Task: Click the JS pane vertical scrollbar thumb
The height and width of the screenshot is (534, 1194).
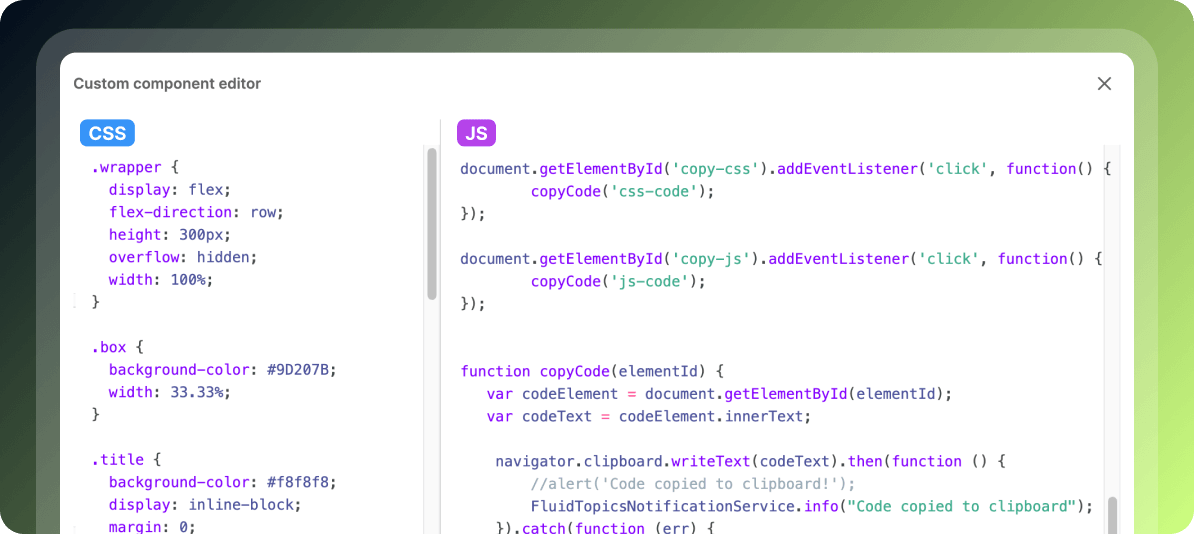Action: pyautogui.click(x=1112, y=514)
